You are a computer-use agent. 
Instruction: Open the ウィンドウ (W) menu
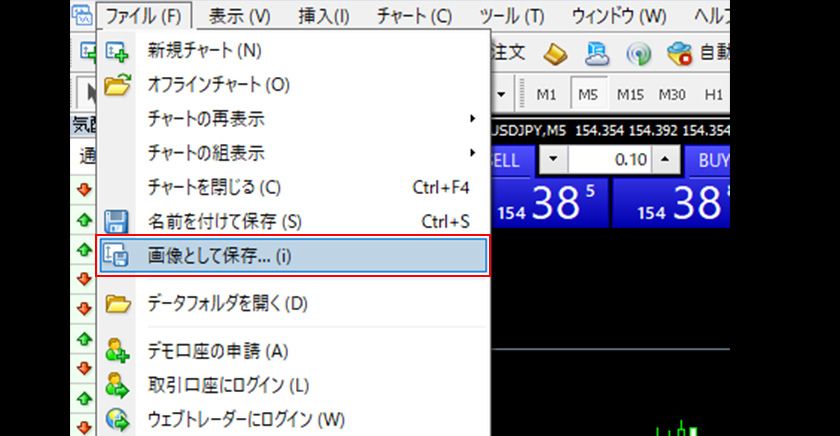pyautogui.click(x=619, y=16)
